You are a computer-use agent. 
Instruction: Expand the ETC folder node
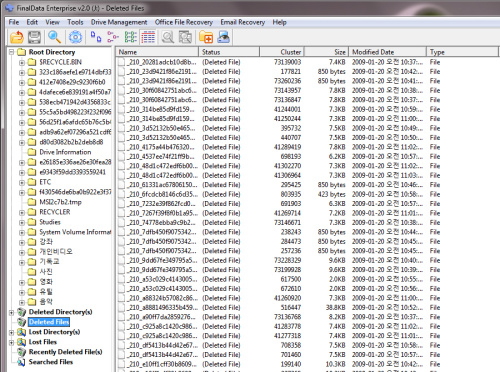[22, 182]
